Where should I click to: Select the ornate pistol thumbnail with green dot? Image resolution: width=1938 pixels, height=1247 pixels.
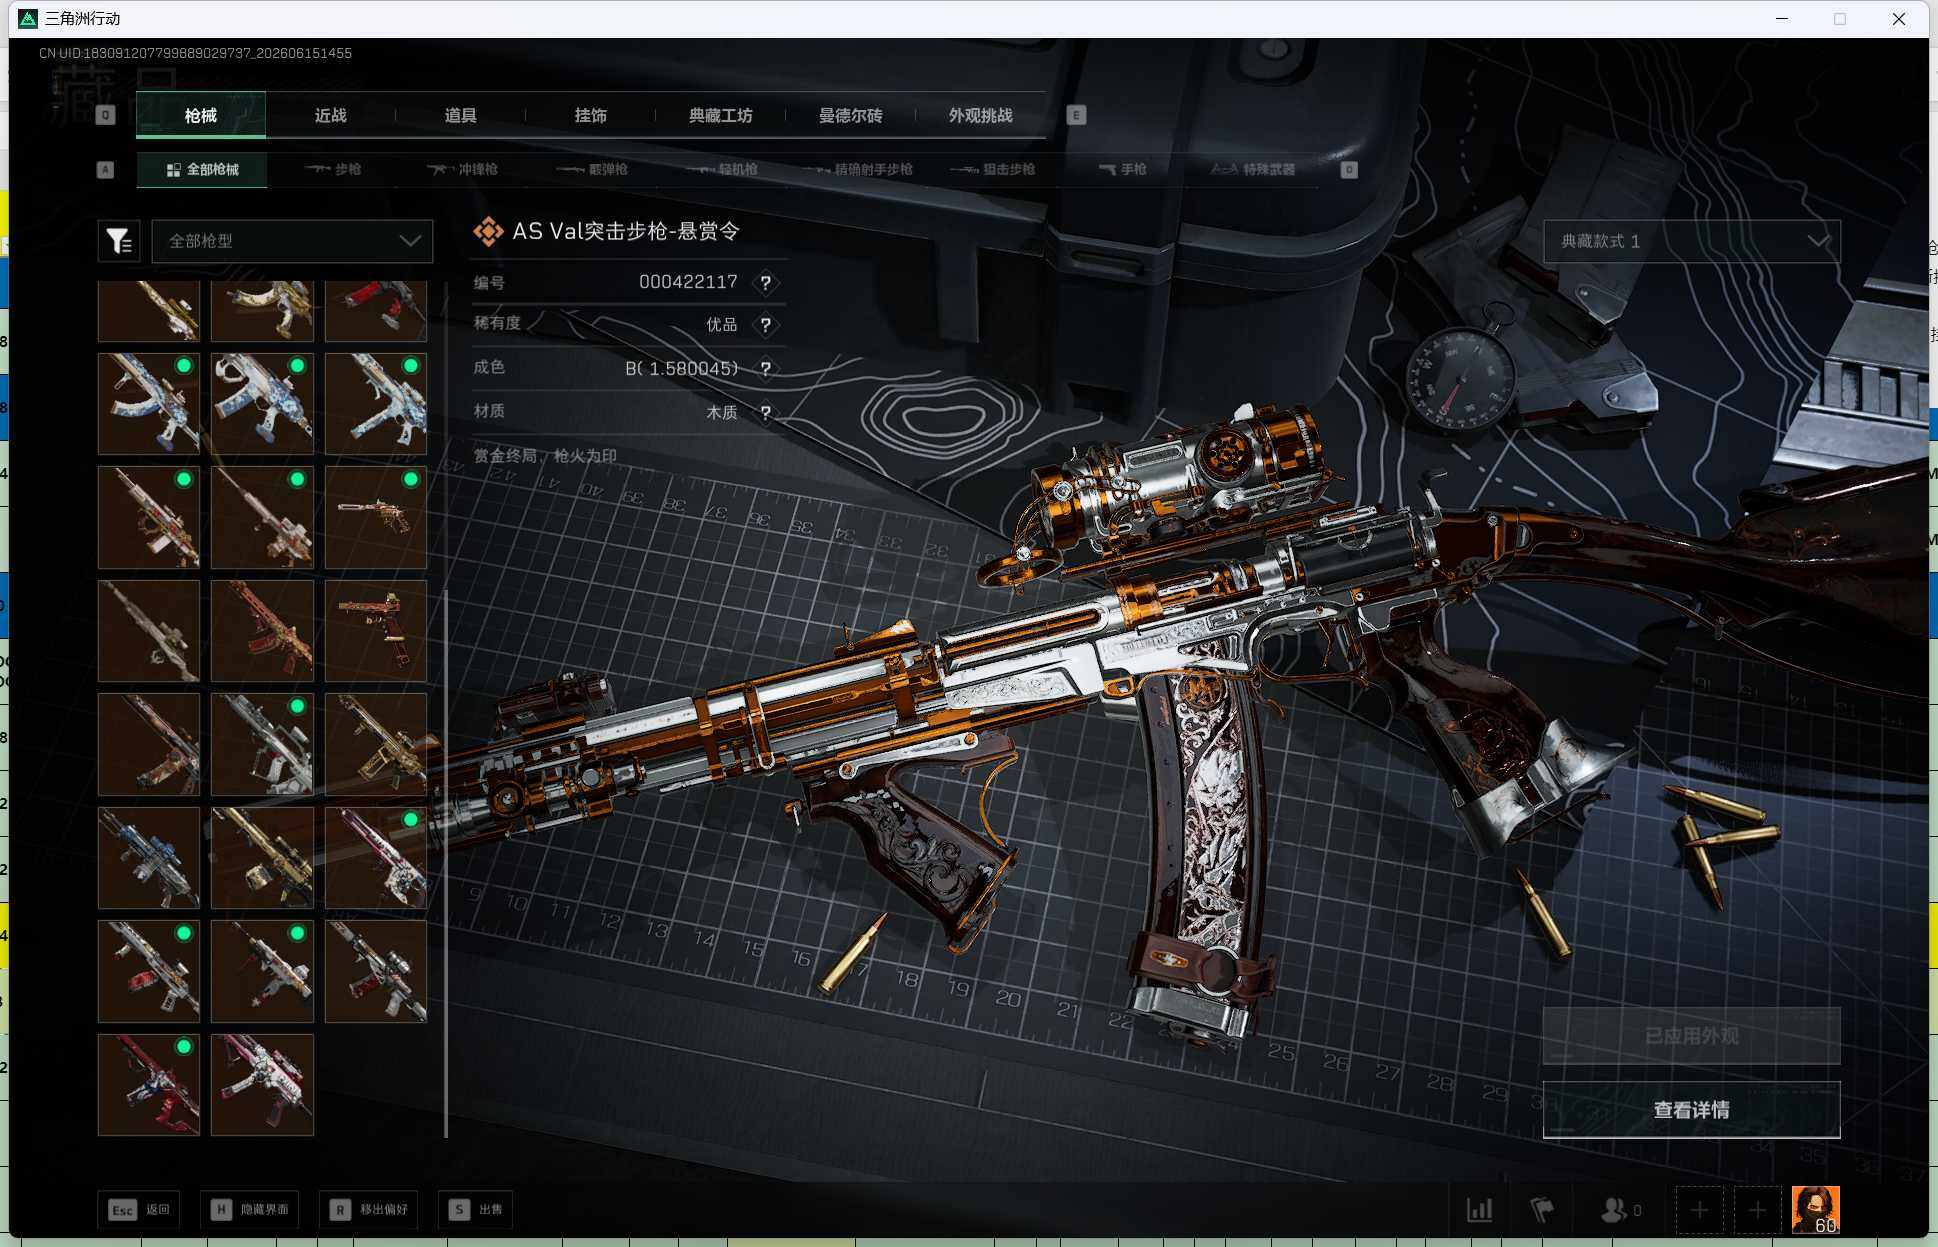point(376,518)
